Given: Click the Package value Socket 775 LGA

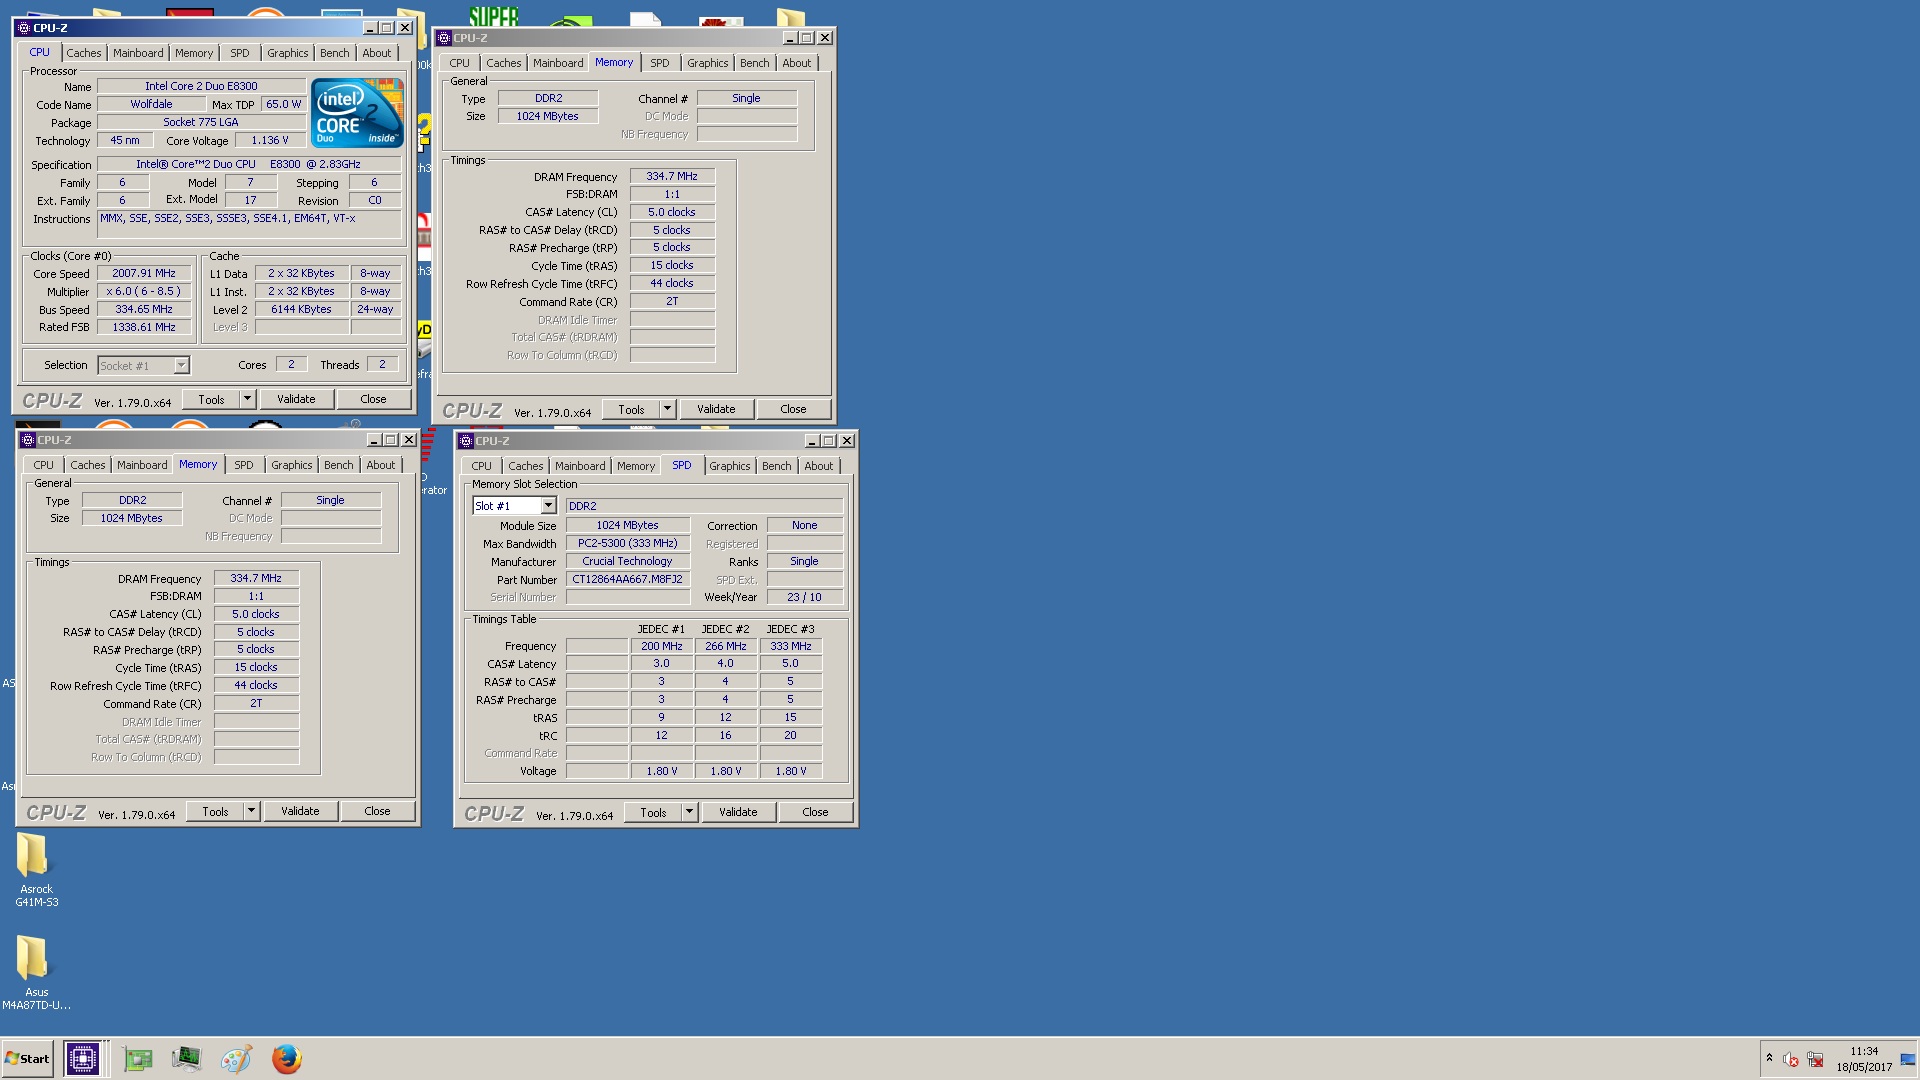Looking at the screenshot, I should 201,122.
